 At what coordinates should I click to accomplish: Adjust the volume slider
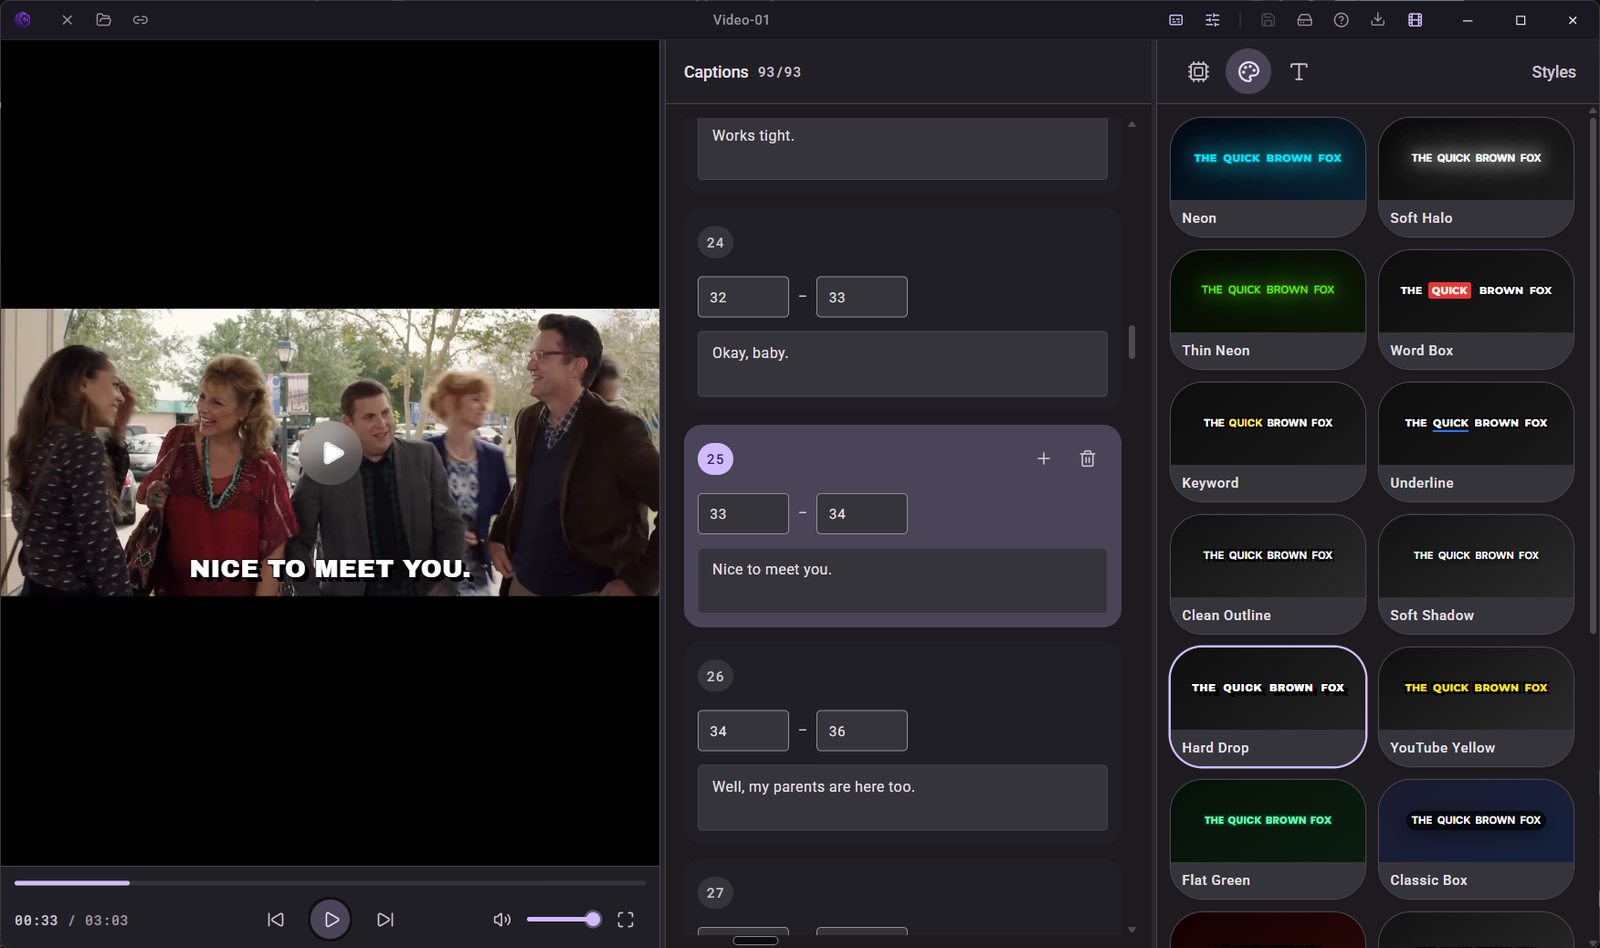563,919
